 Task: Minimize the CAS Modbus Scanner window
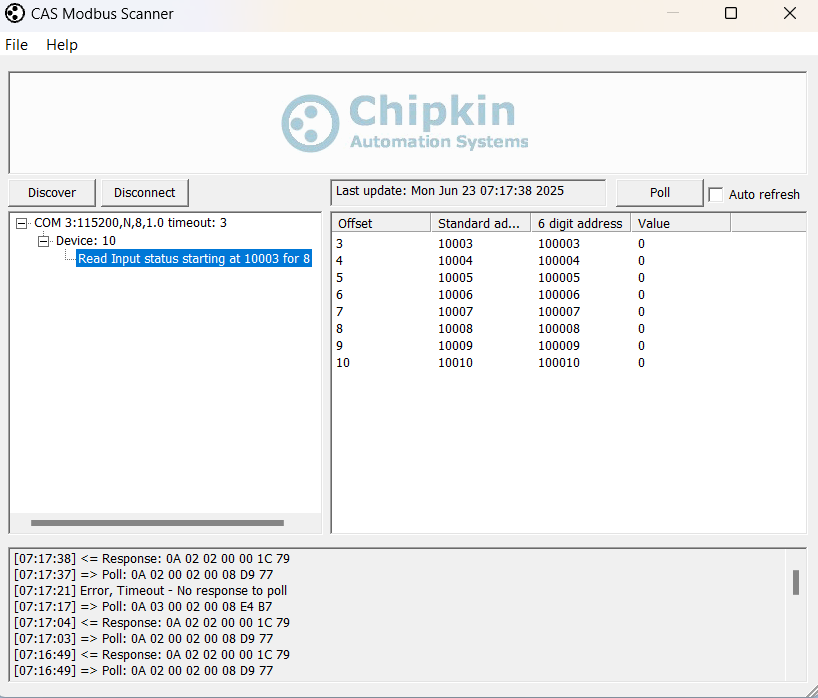[673, 13]
